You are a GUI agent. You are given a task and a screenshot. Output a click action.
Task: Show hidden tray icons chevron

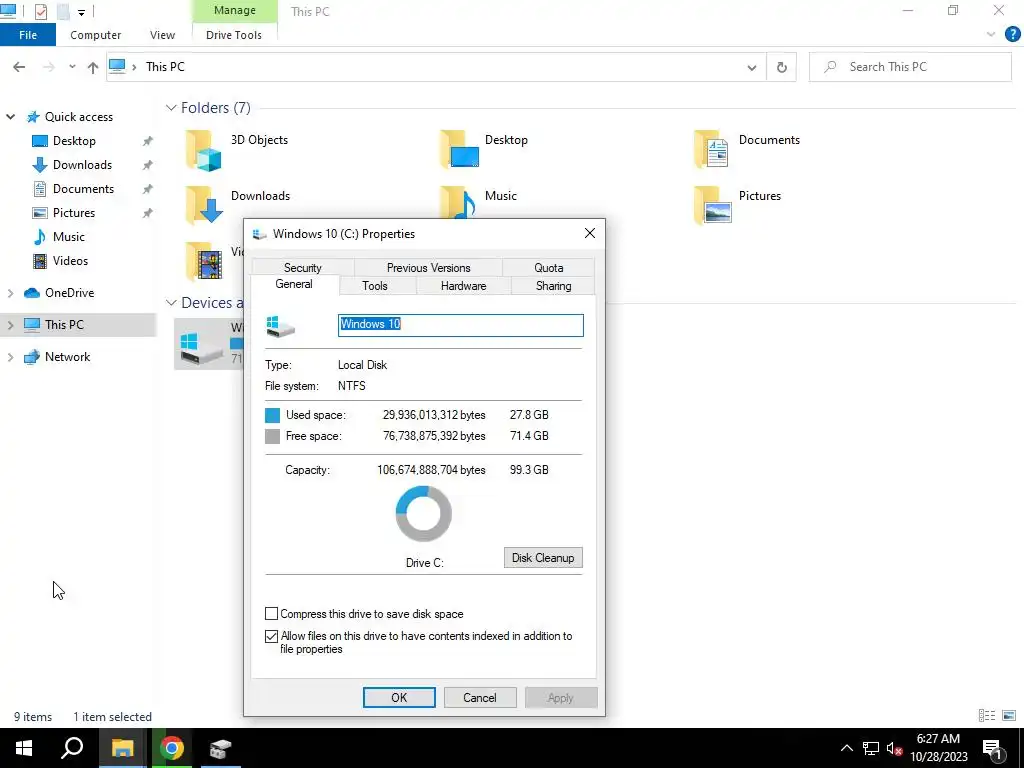[846, 748]
